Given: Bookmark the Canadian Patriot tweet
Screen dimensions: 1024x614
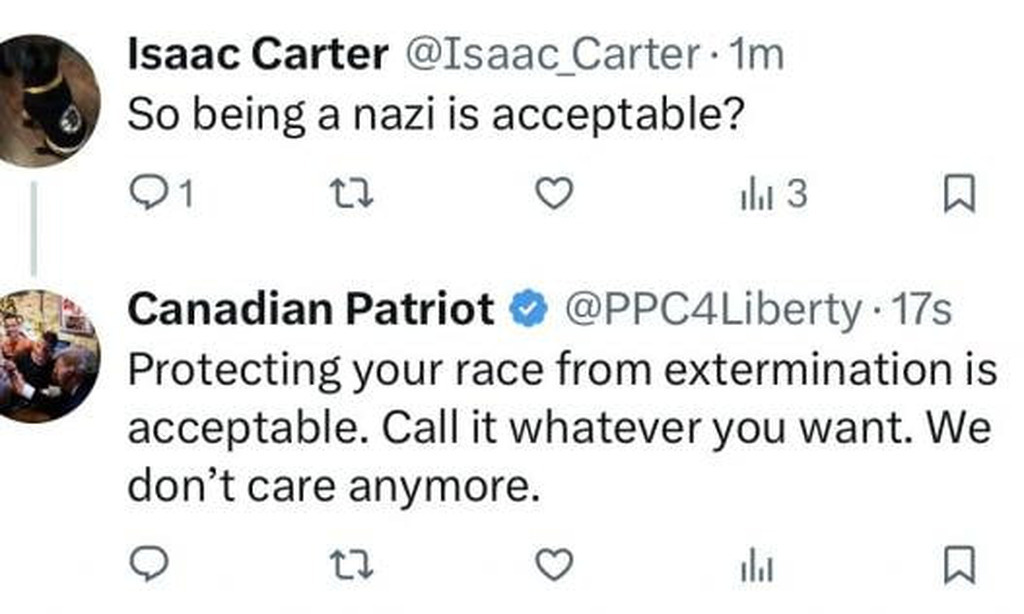Looking at the screenshot, I should coord(959,566).
